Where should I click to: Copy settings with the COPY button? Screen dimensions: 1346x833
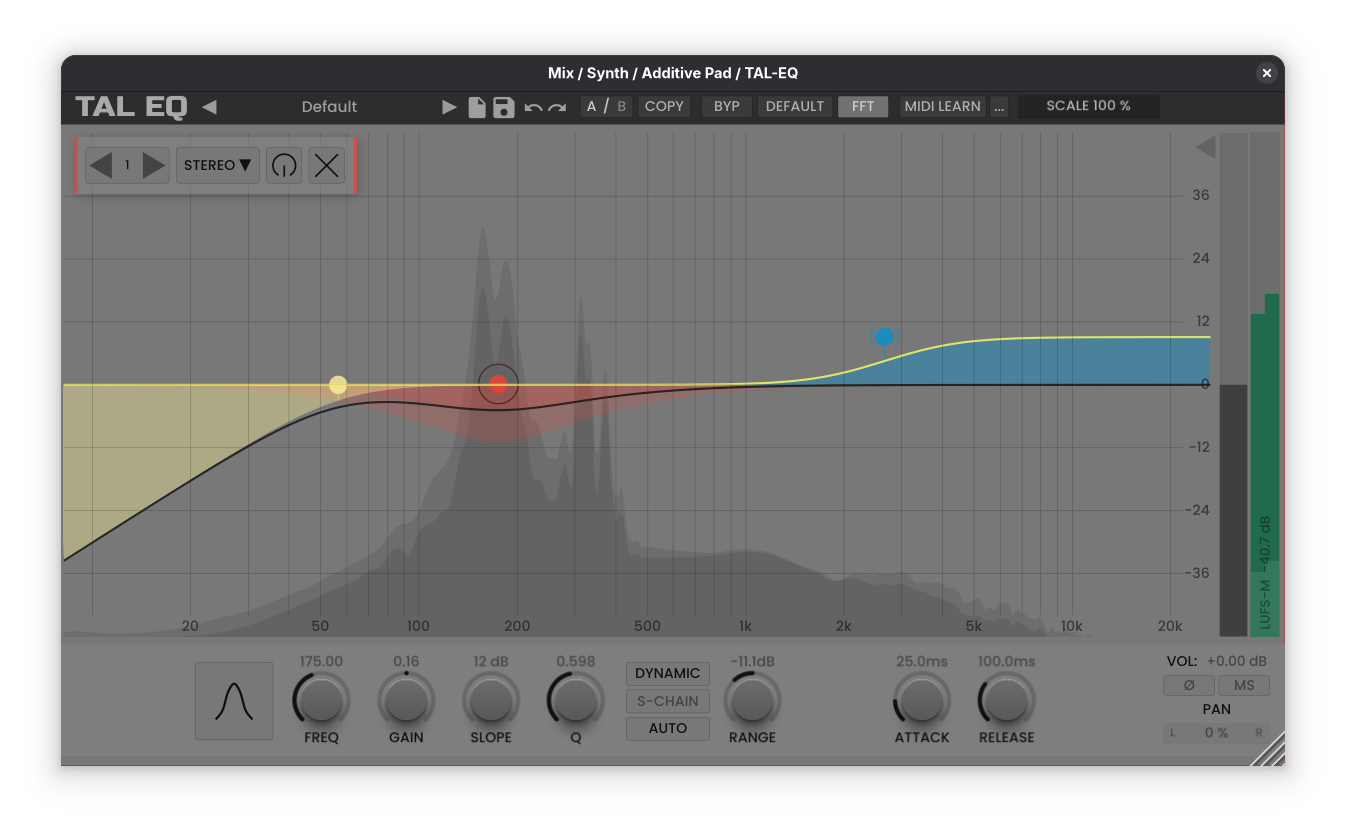(x=664, y=106)
